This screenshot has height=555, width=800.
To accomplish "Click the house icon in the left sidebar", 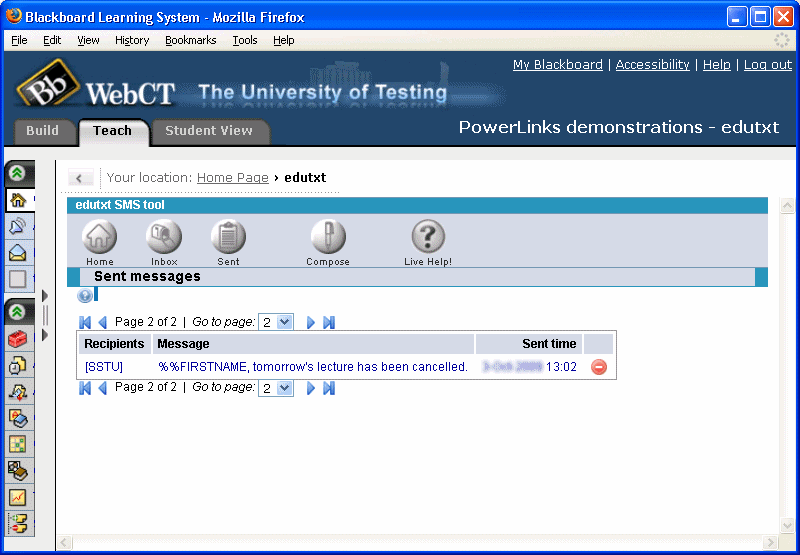I will coord(18,200).
